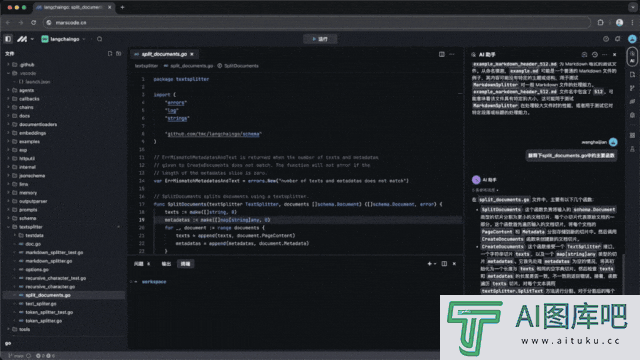Screen dimensions: 640x360
Task: Click the notifications bell in top bar
Action: pyautogui.click(x=618, y=39)
